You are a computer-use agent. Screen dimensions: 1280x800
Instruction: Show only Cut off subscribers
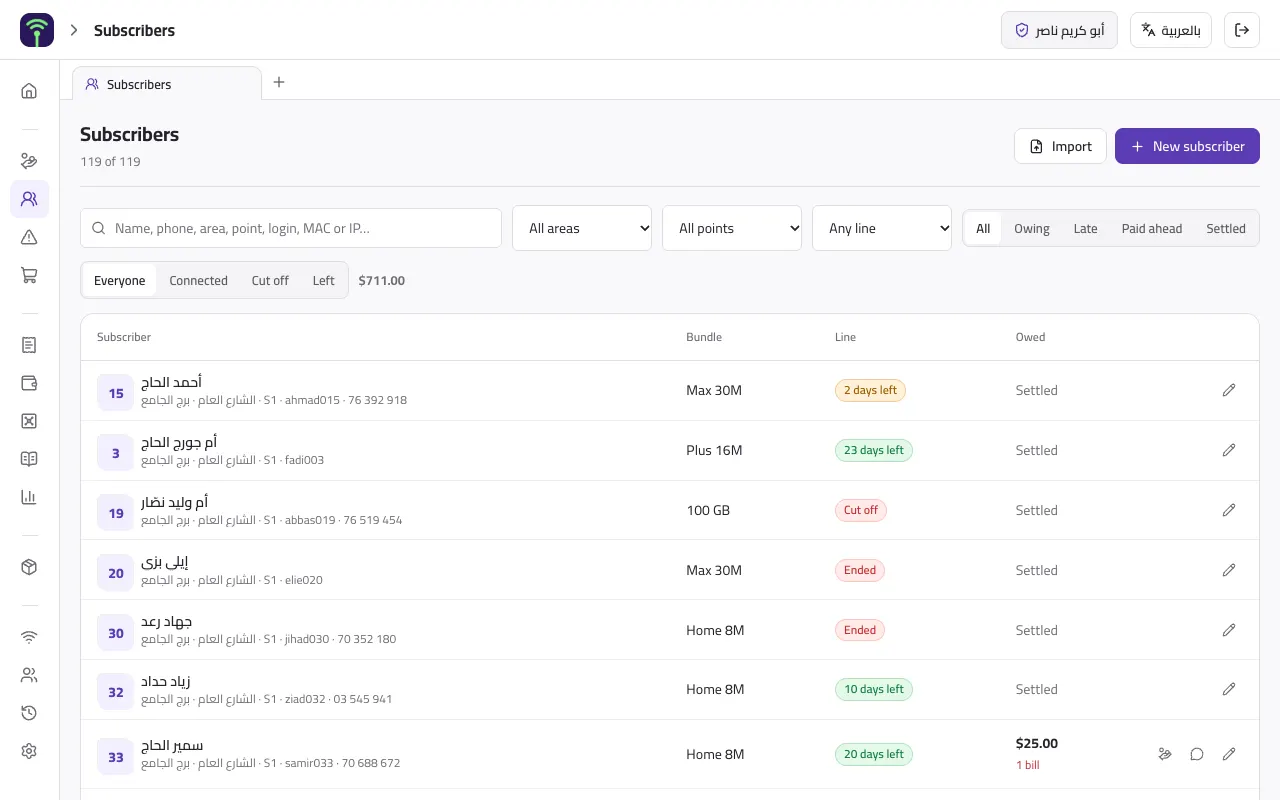(x=270, y=280)
